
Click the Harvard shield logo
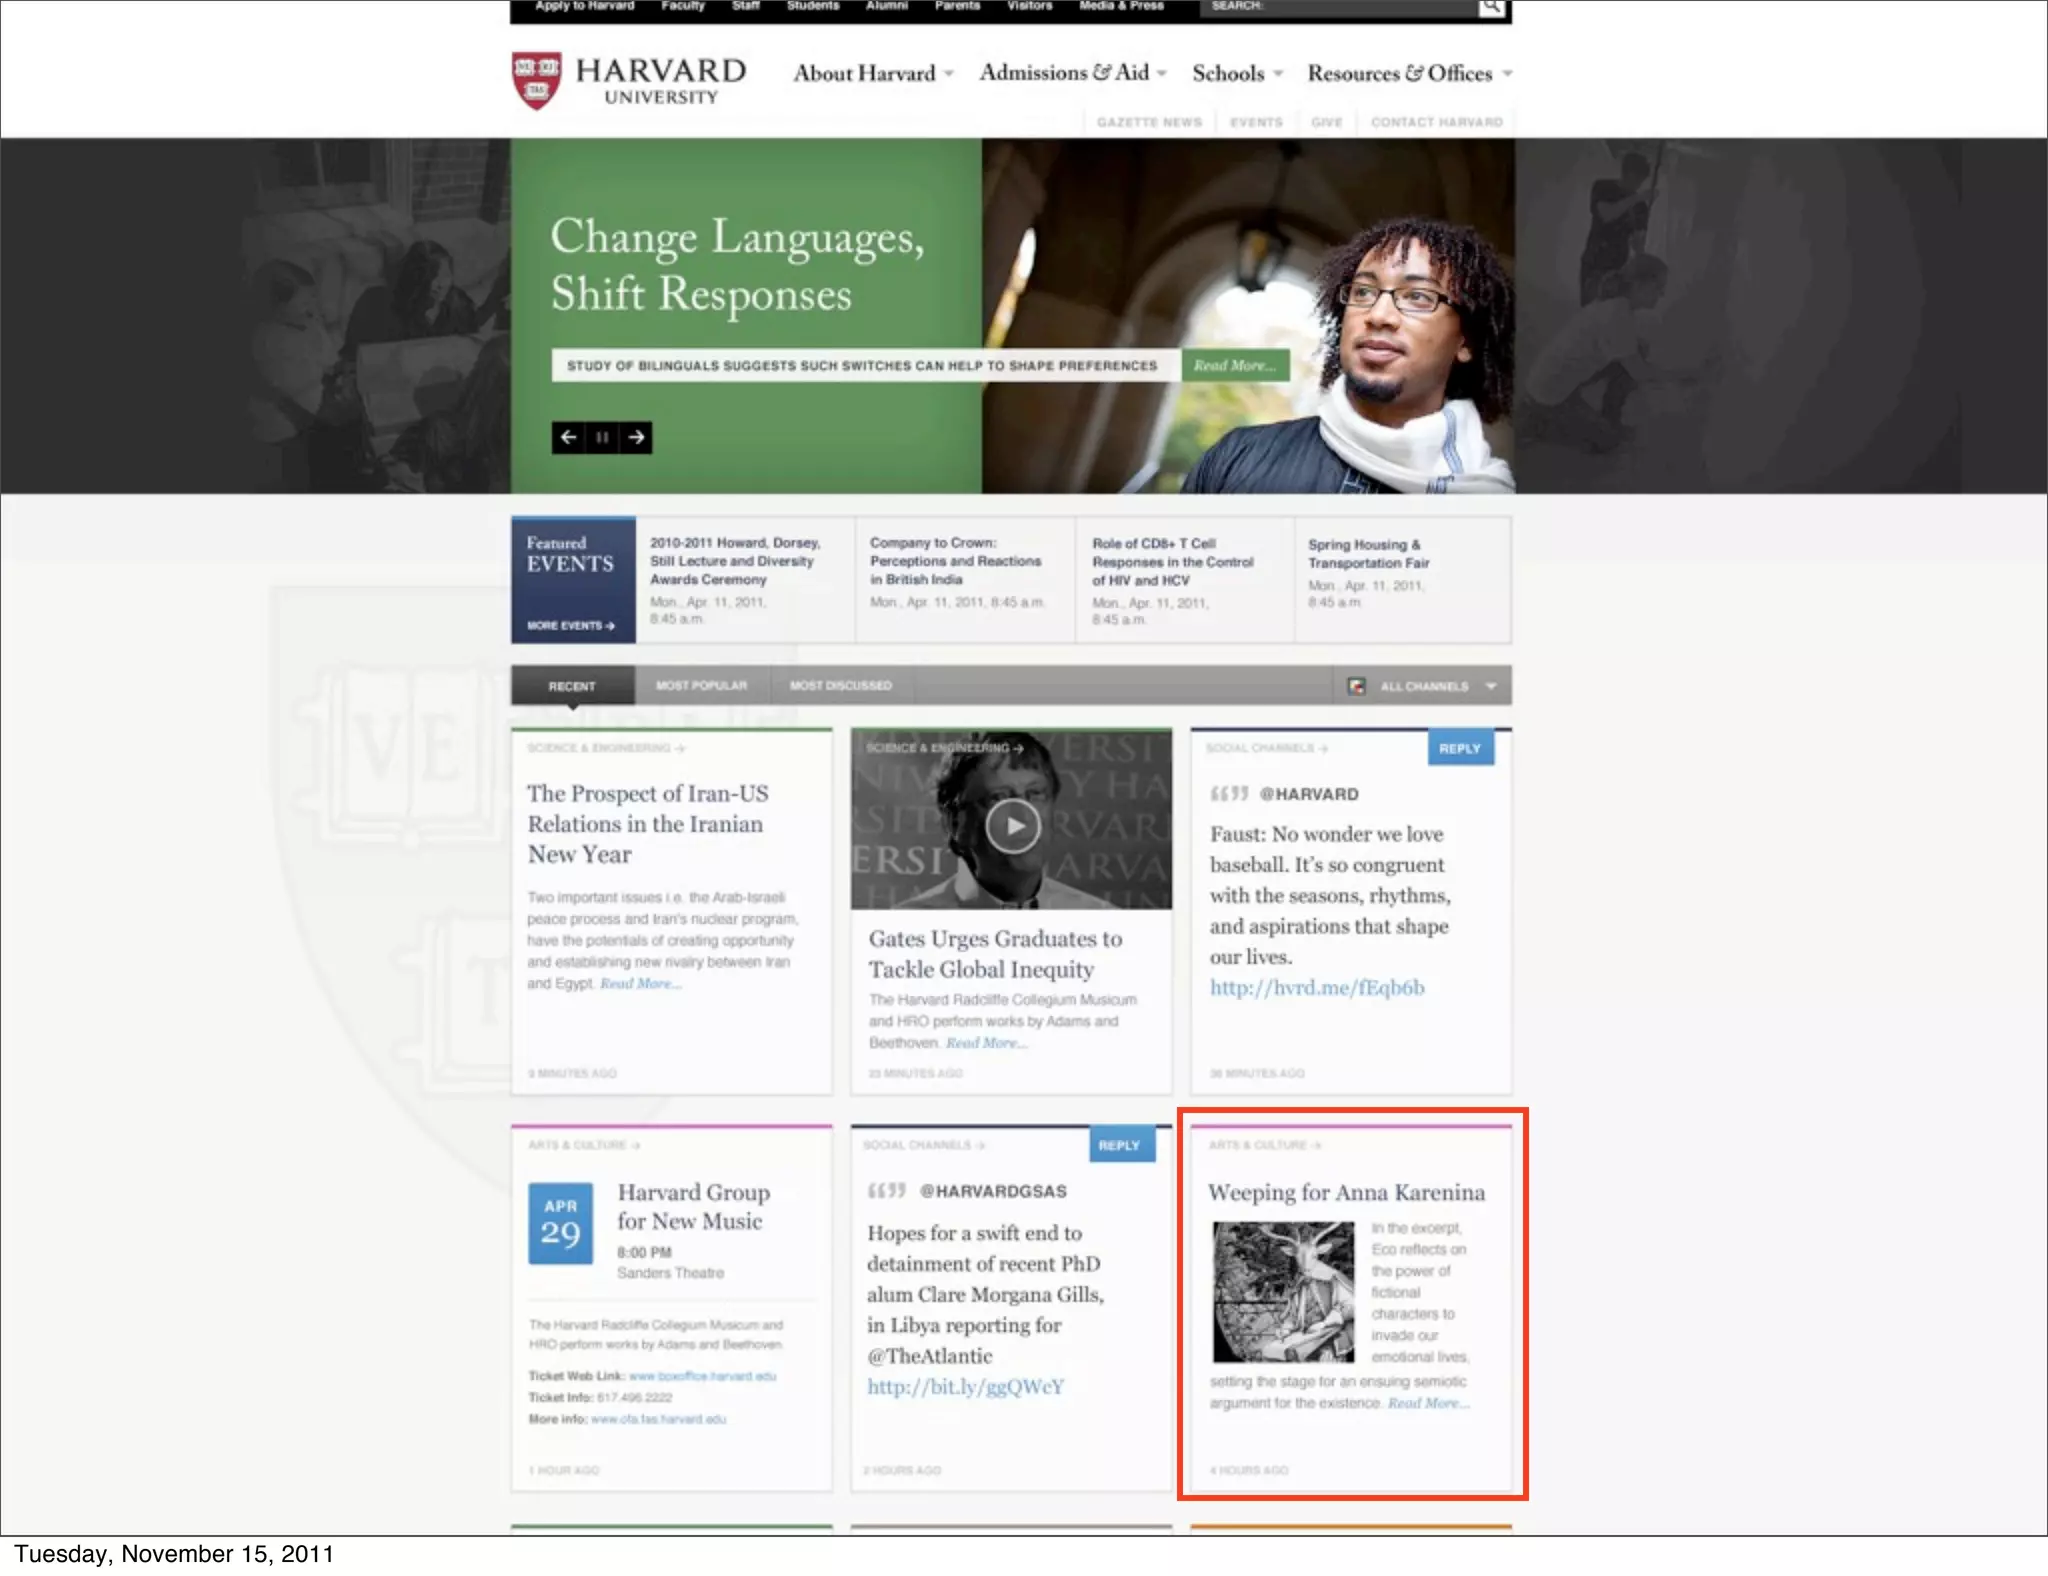537,80
